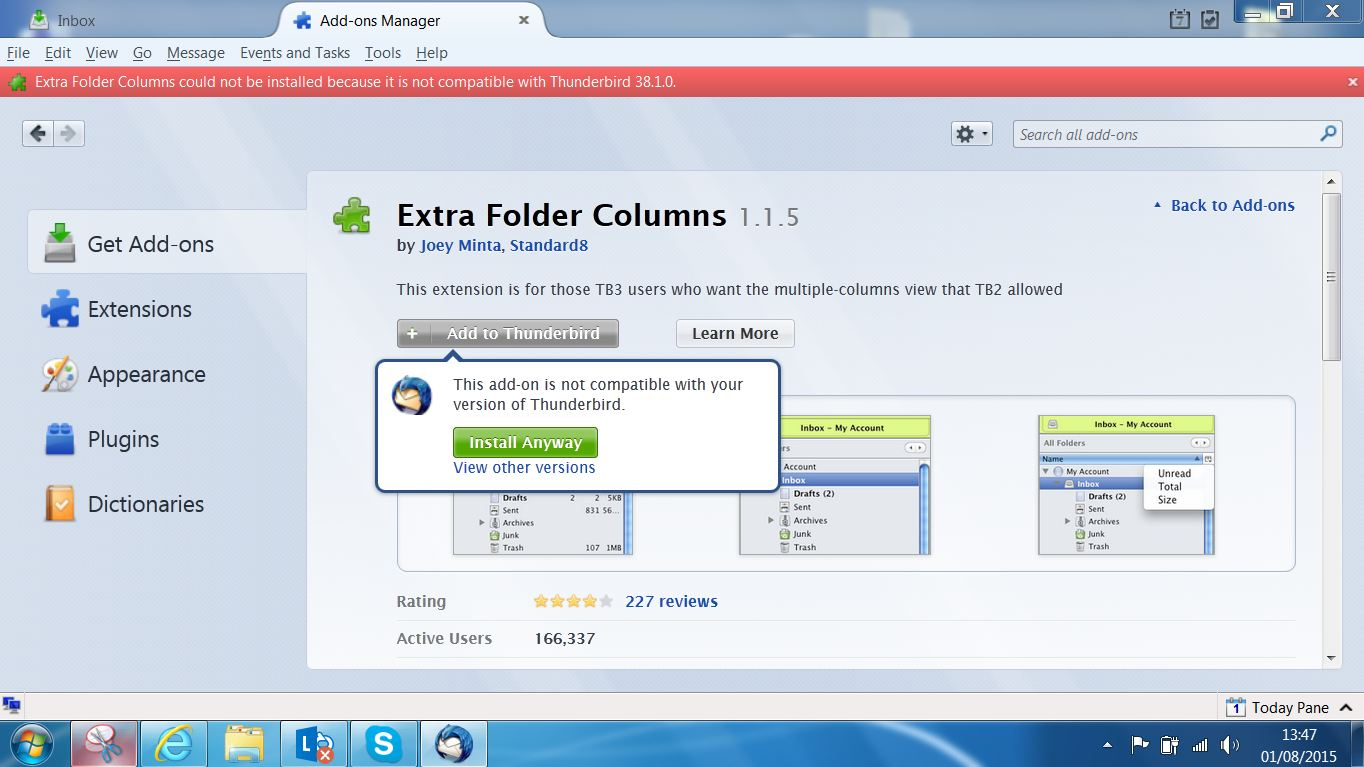Click the green Install Anyway button
1364x767 pixels.
coord(525,442)
